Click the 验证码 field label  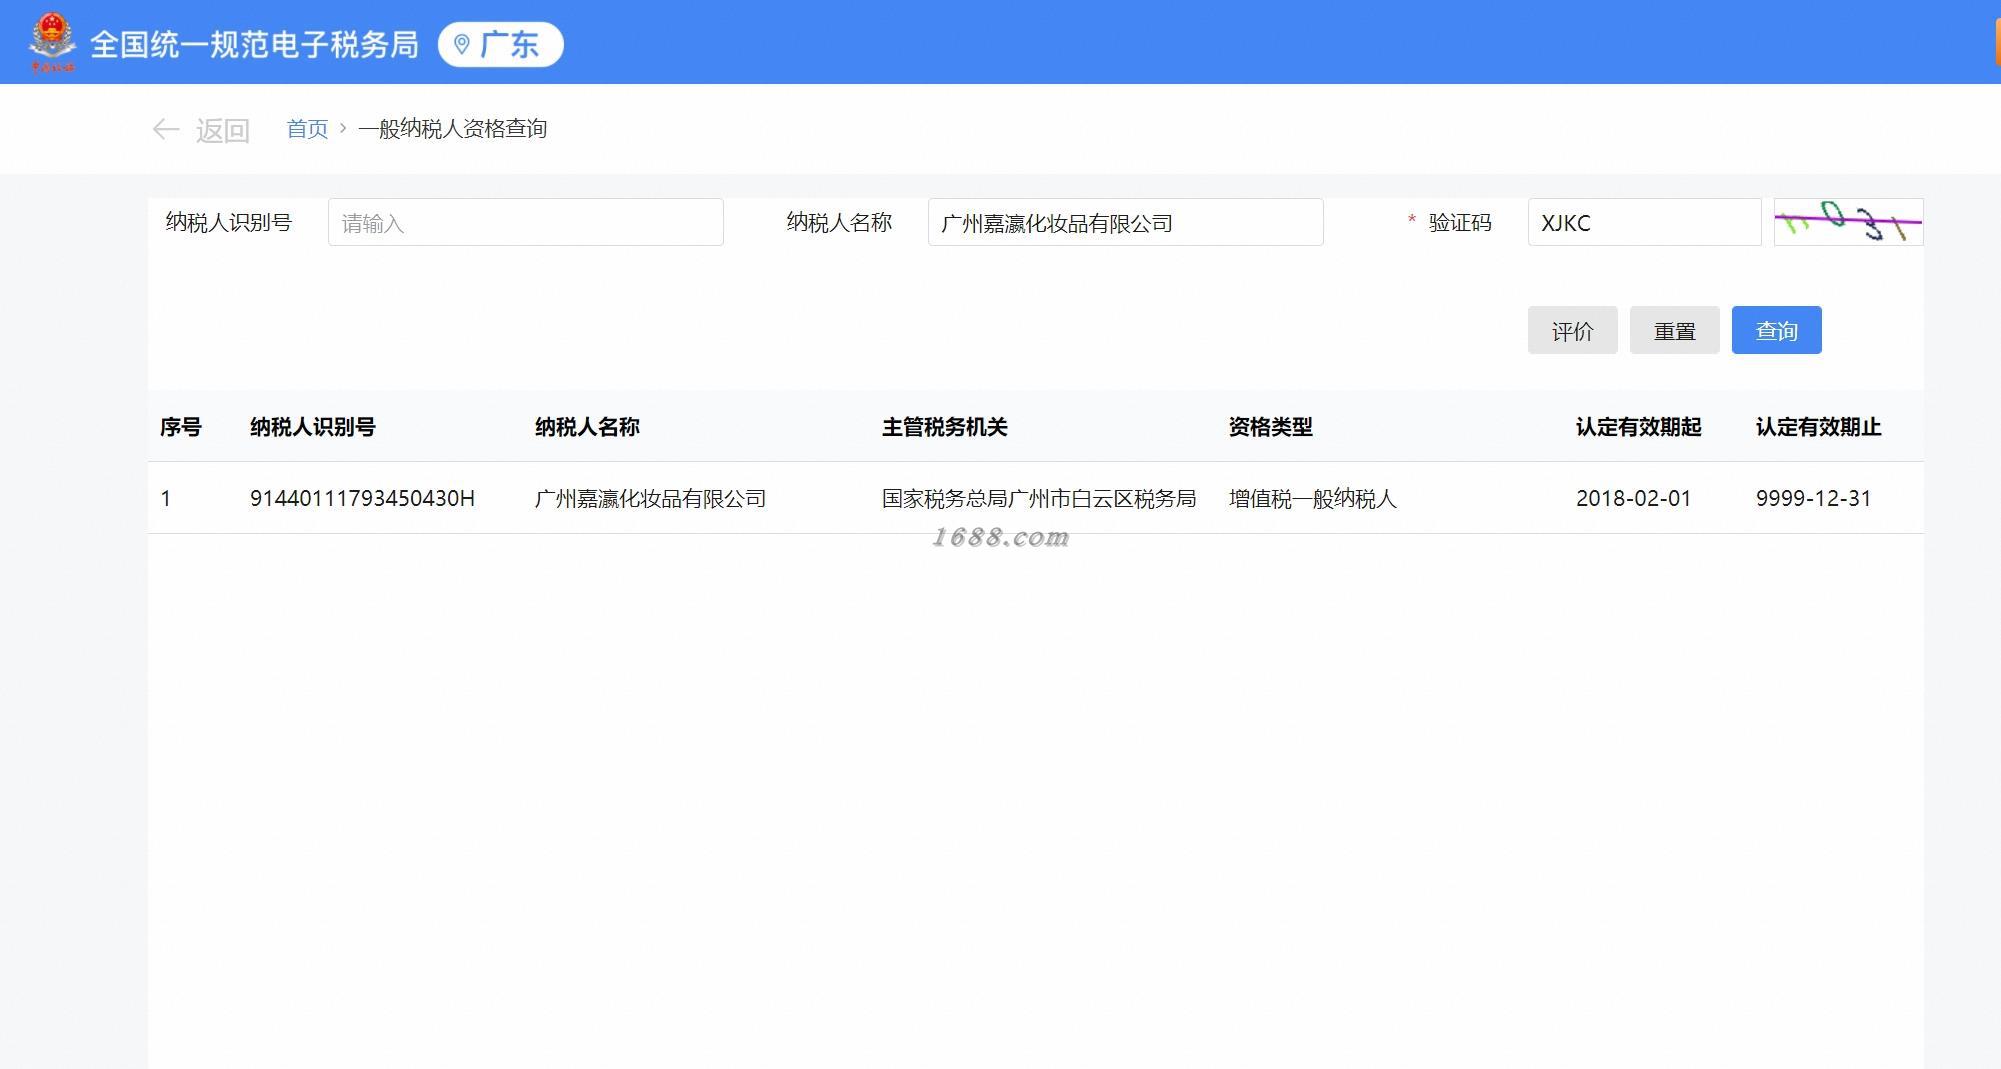(1460, 222)
